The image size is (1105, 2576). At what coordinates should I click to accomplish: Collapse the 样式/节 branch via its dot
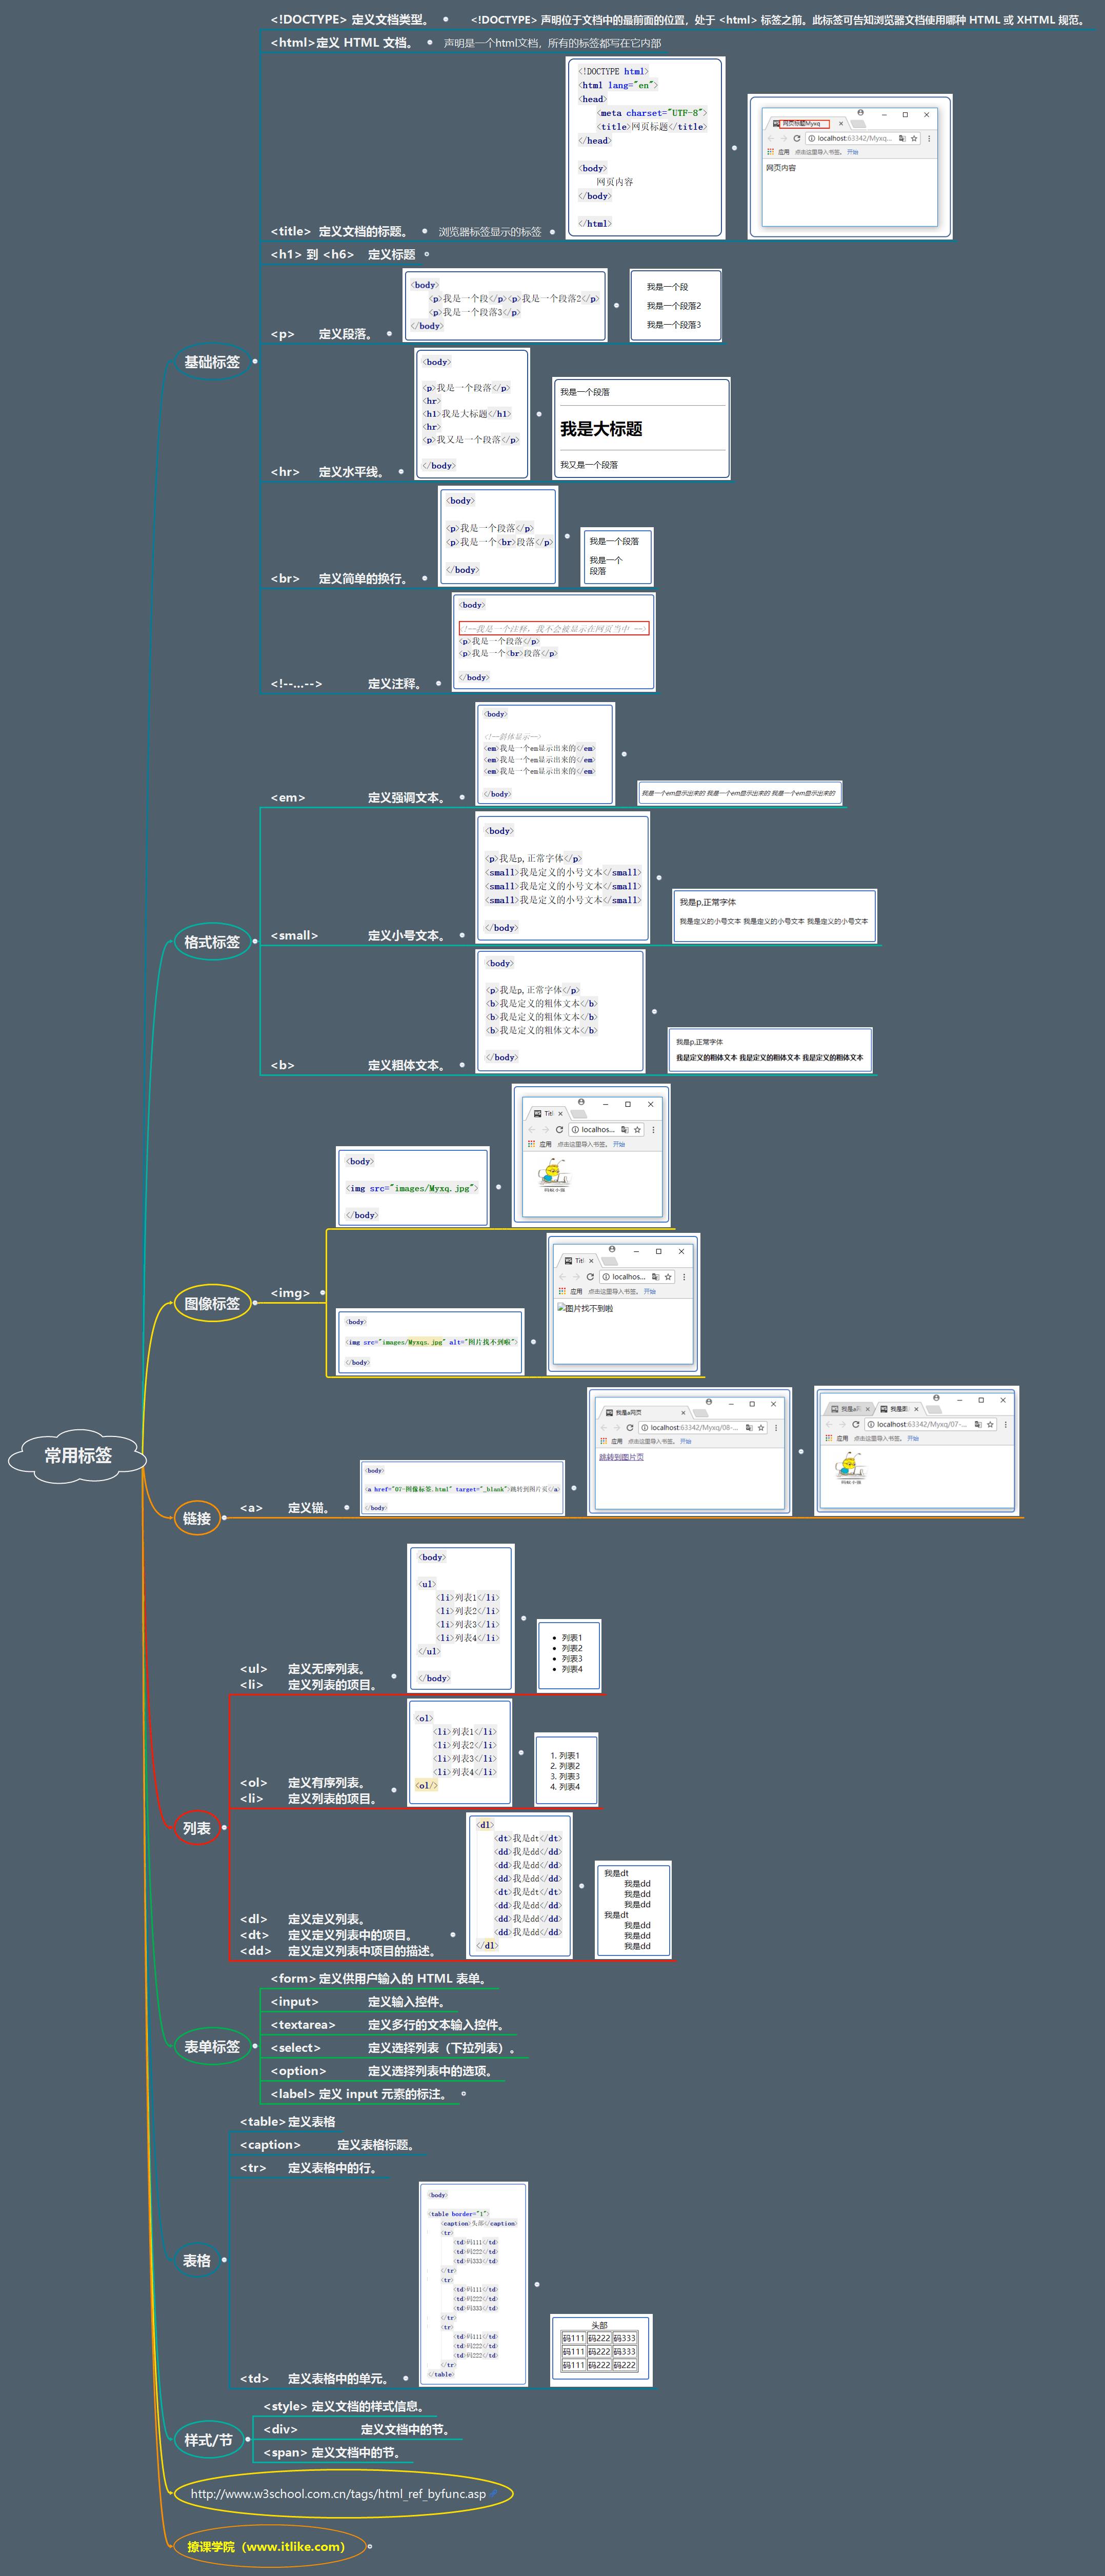click(248, 2440)
